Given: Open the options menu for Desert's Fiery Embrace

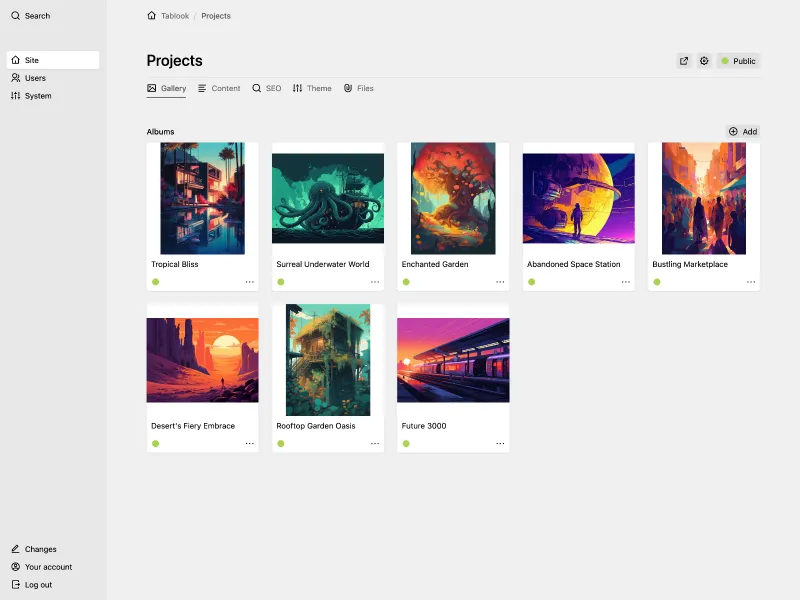Looking at the screenshot, I should 249,443.
